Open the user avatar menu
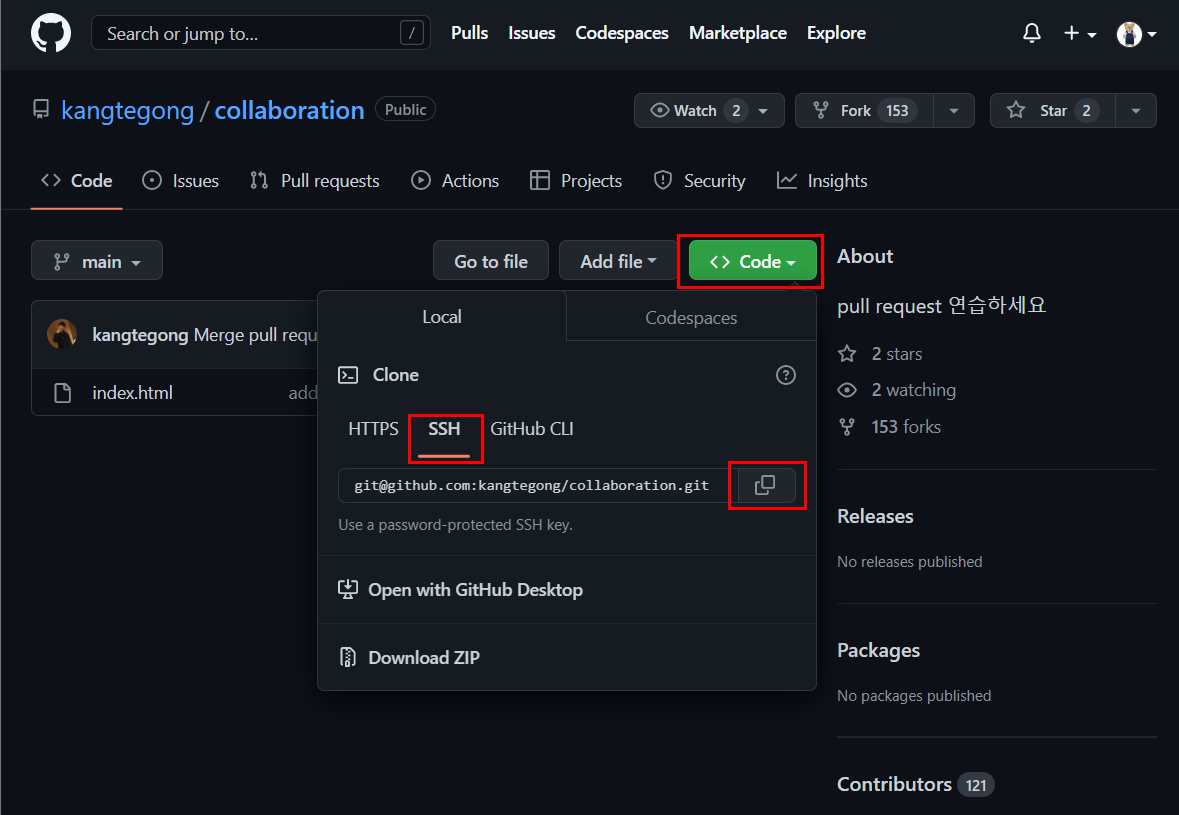This screenshot has height=815, width=1179. pos(1136,34)
